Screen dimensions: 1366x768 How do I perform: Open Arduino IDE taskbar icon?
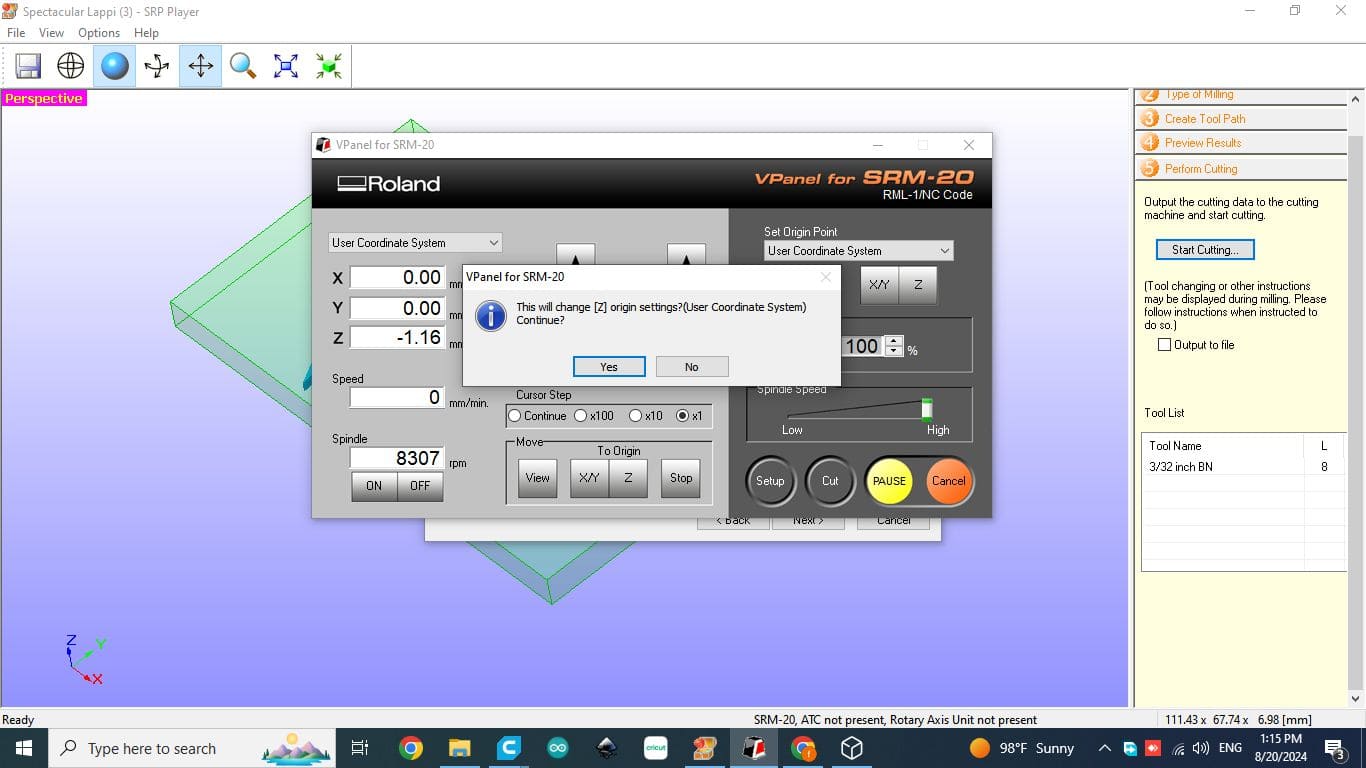coord(557,748)
